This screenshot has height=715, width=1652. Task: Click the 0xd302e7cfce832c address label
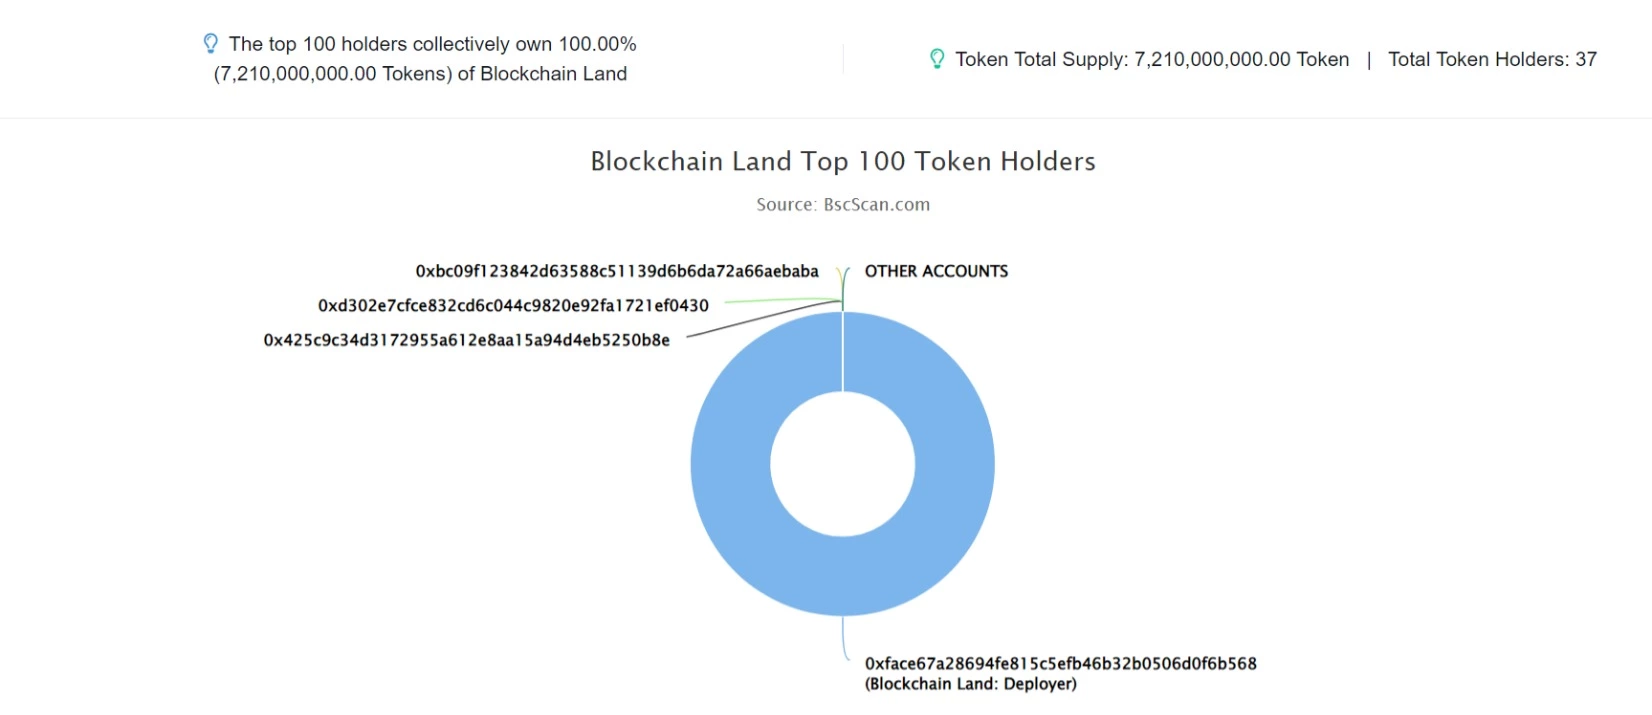click(x=513, y=306)
